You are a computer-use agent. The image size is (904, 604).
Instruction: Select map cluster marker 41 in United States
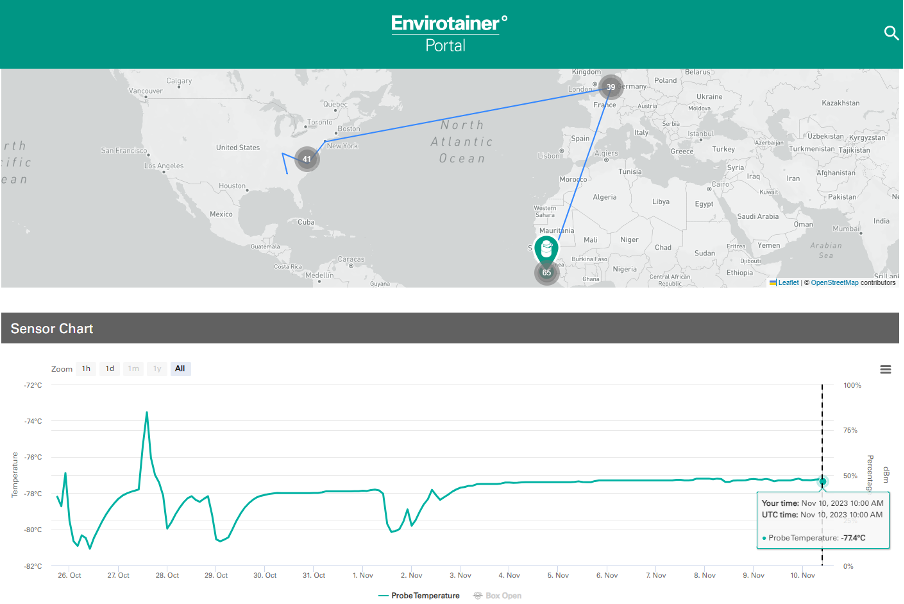pyautogui.click(x=307, y=159)
